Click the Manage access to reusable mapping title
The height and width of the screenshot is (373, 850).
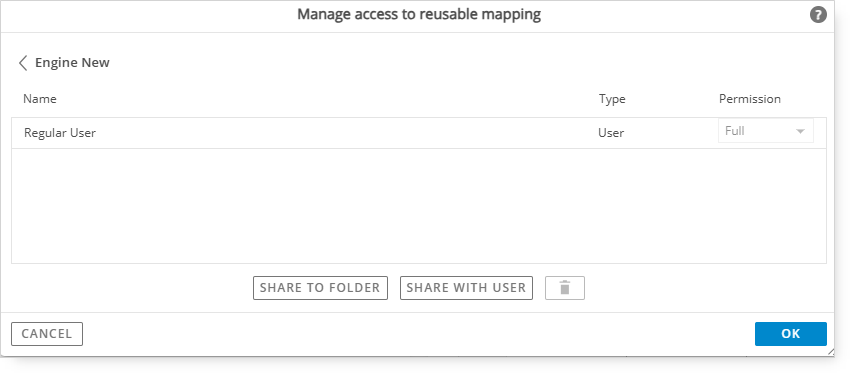(419, 15)
